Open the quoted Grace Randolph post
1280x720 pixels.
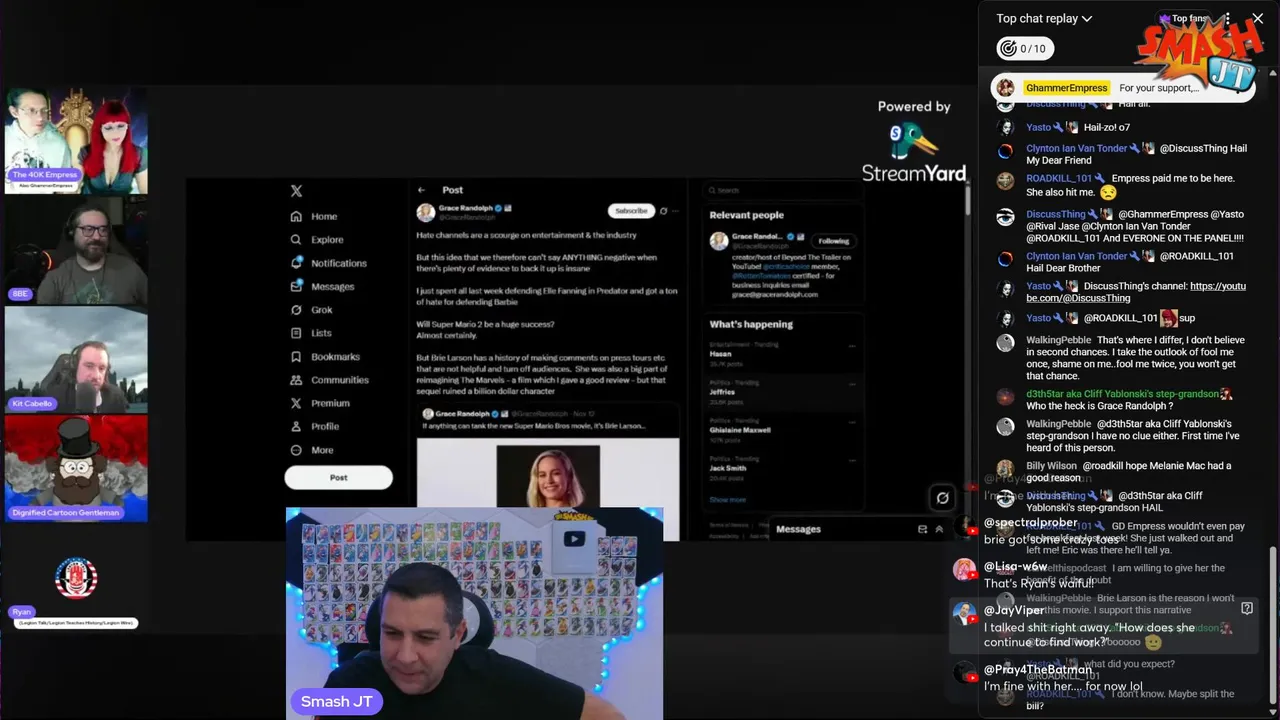click(548, 472)
